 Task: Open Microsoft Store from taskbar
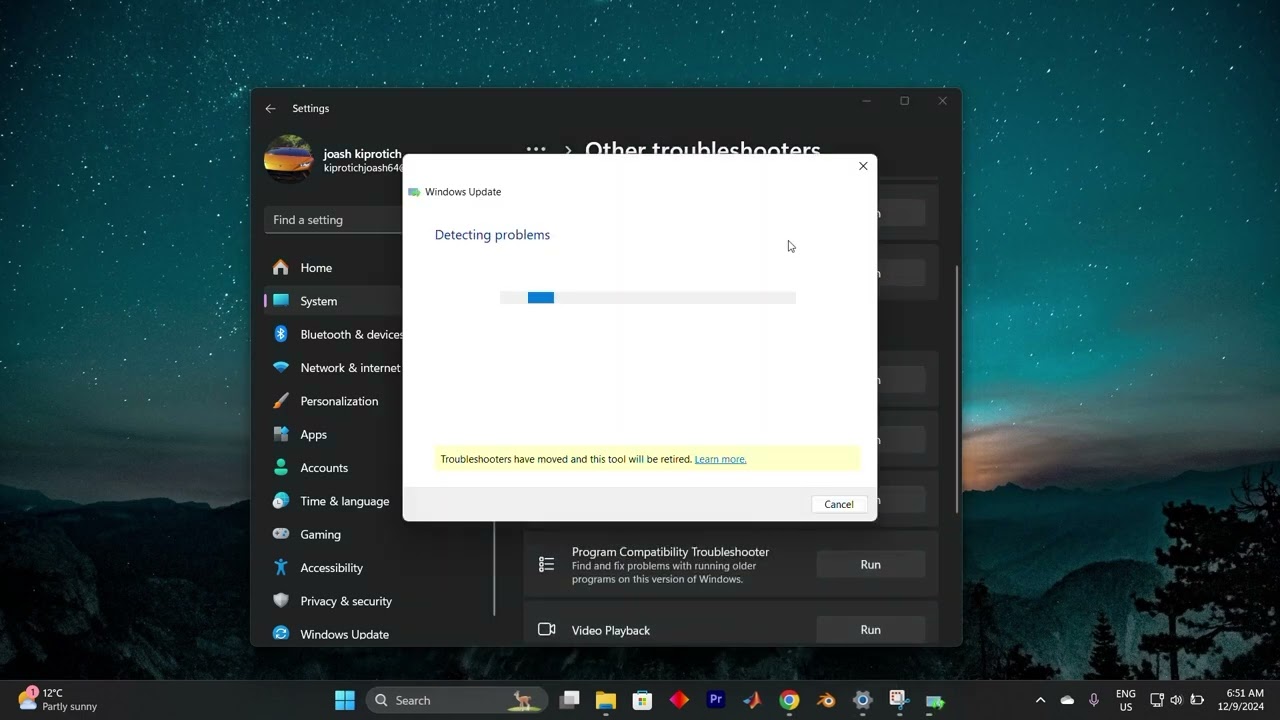click(643, 700)
